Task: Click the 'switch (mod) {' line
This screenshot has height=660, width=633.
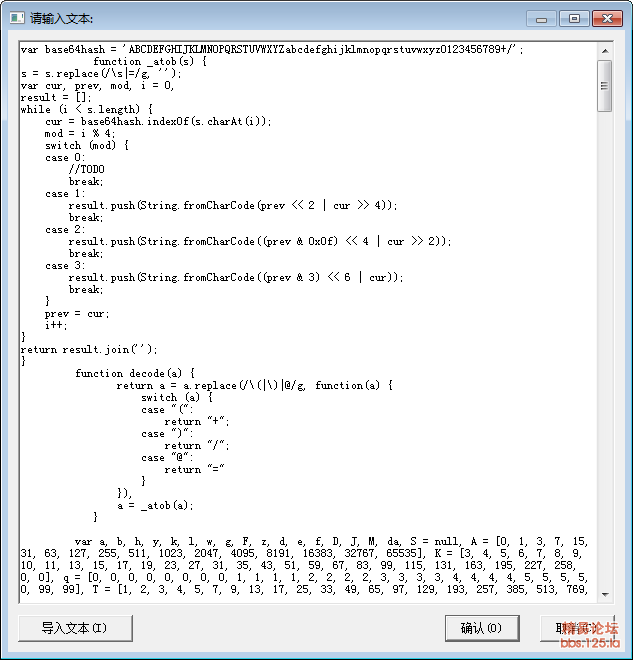Action: coord(87,146)
